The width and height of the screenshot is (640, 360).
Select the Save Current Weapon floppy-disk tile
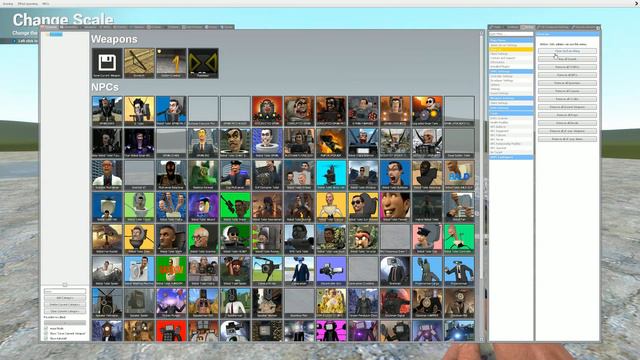coord(107,63)
